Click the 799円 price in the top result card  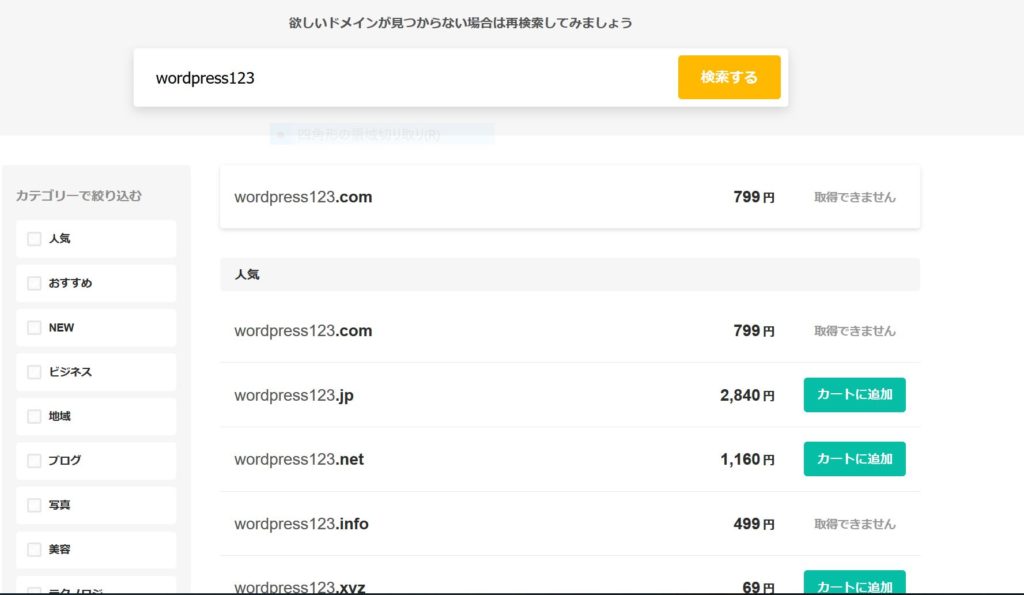click(754, 197)
